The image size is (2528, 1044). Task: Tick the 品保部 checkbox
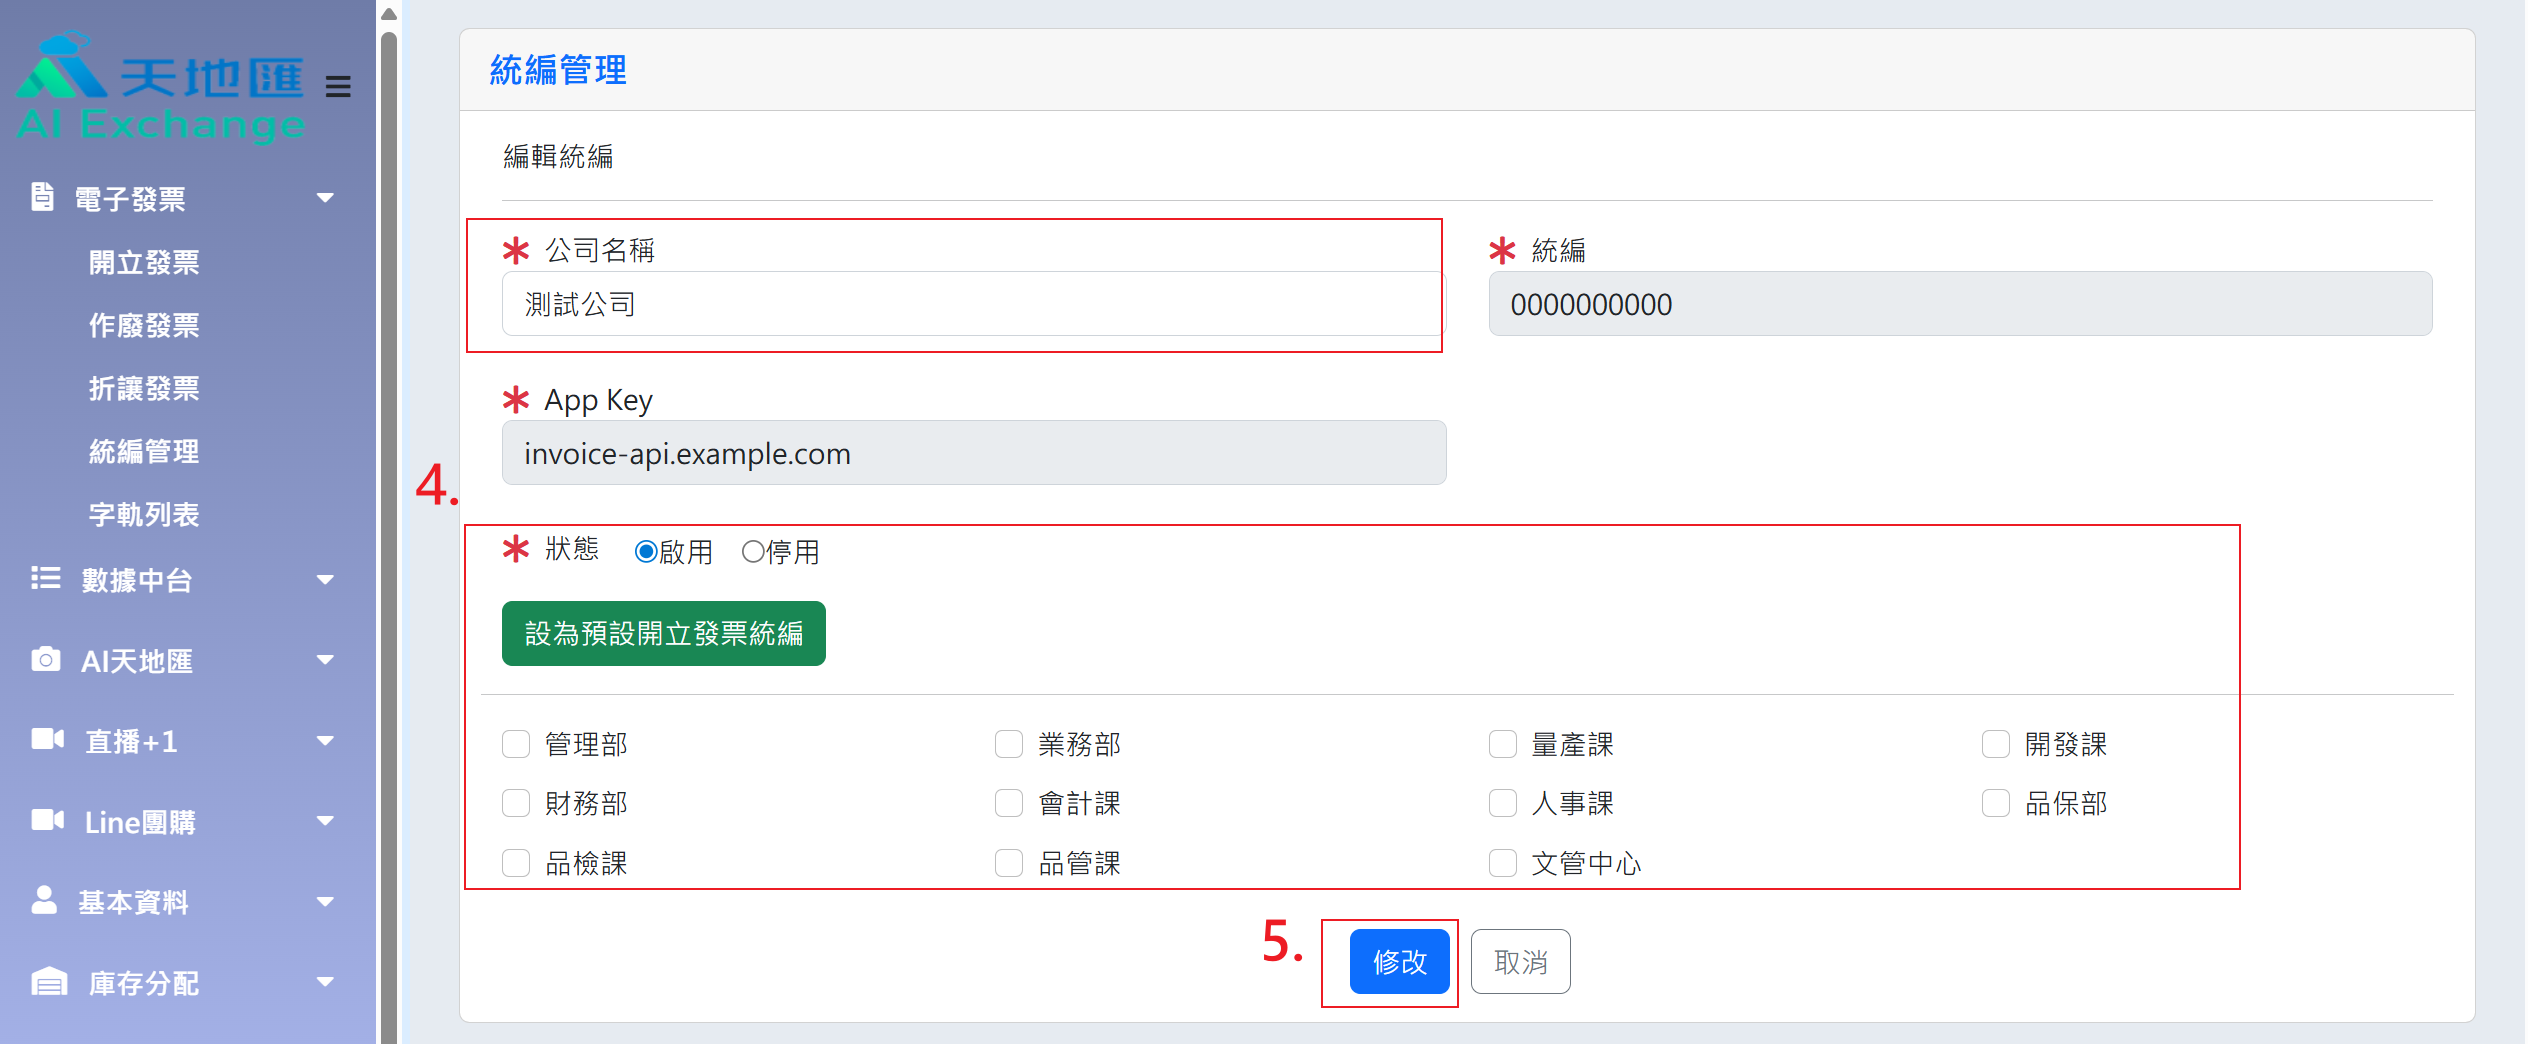click(1995, 803)
